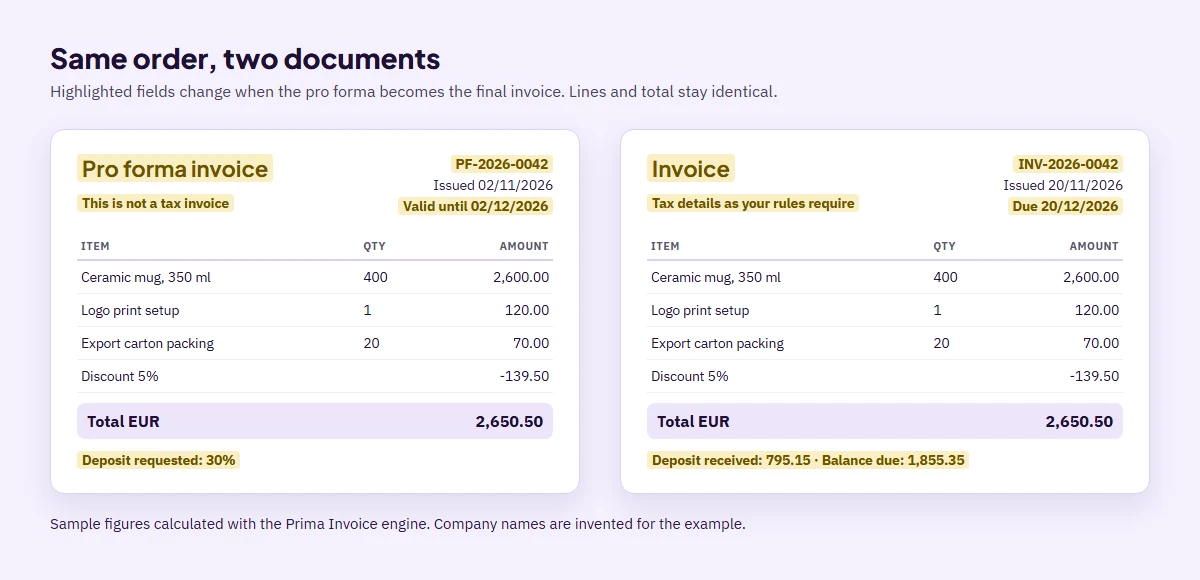Click the 'Due 20/12/2026' label
Screen dimensions: 1200x580
pos(1065,206)
